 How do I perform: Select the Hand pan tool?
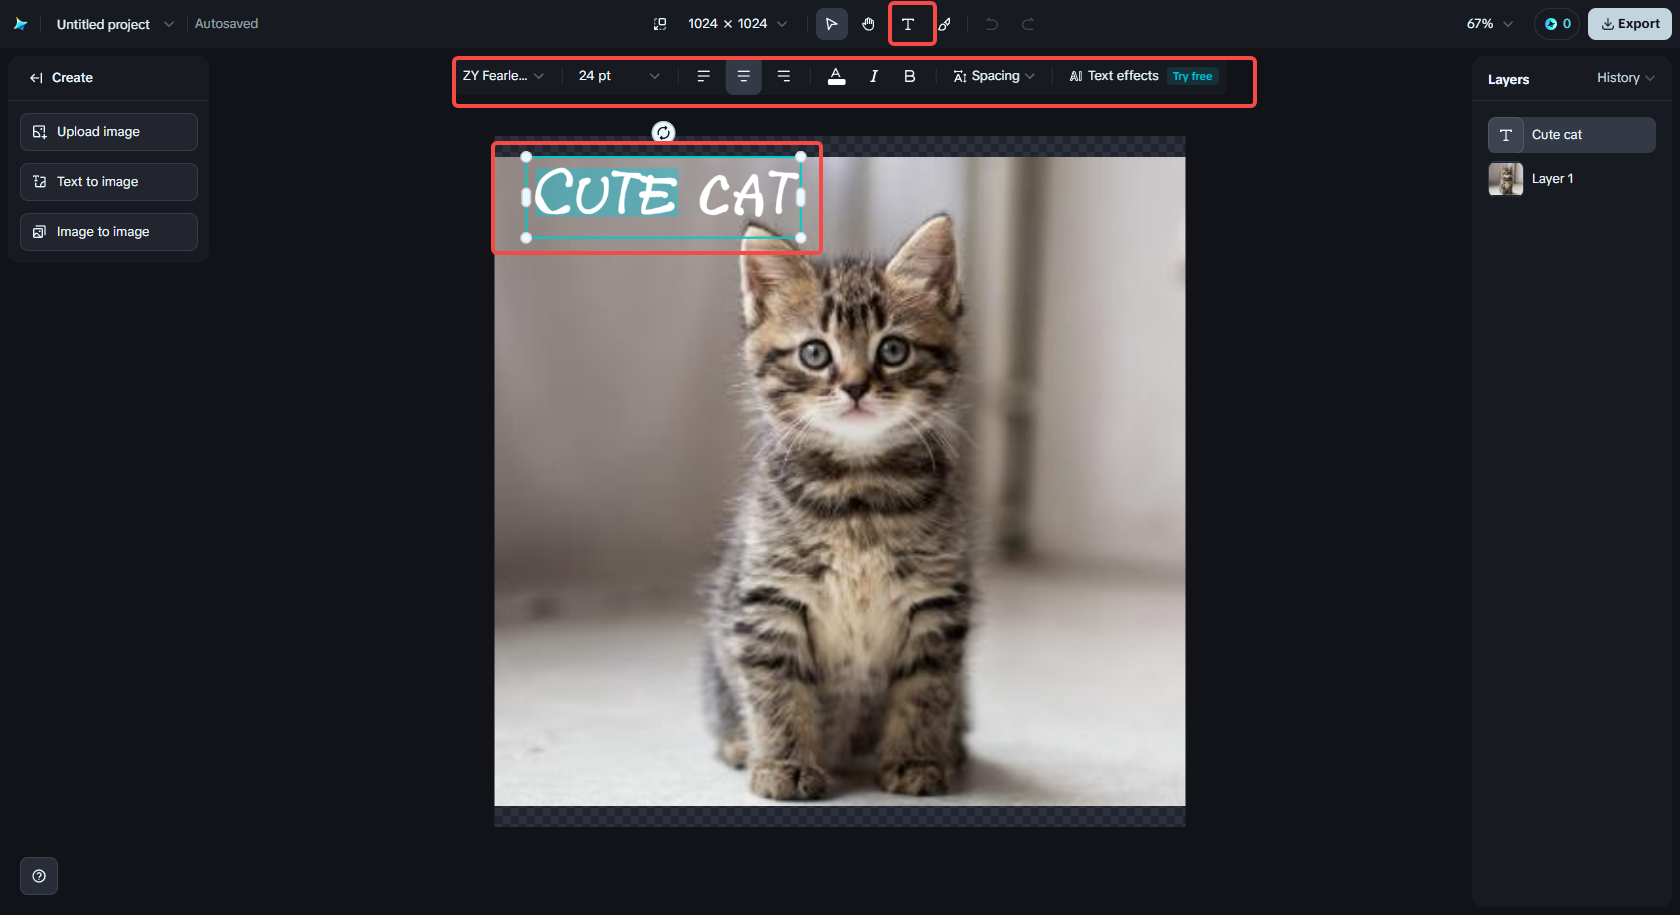869,24
